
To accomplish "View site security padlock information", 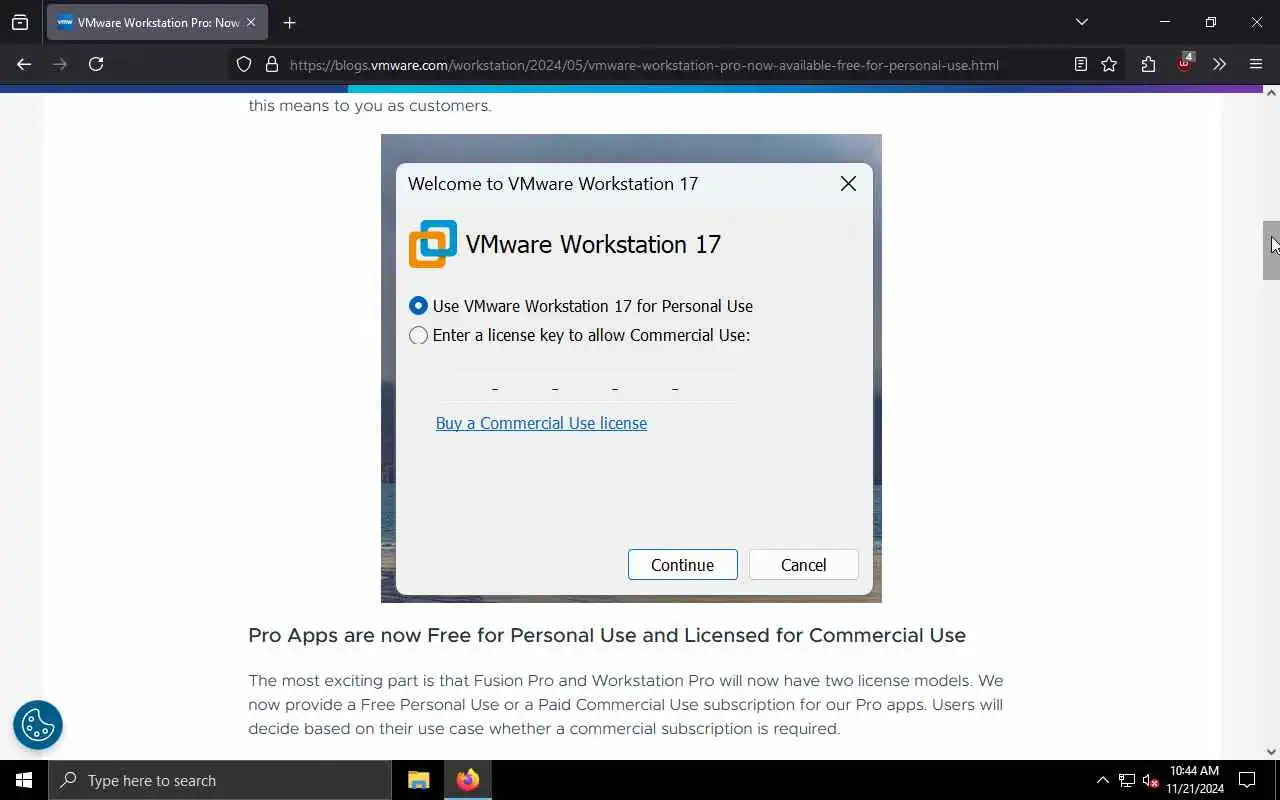I will [271, 65].
